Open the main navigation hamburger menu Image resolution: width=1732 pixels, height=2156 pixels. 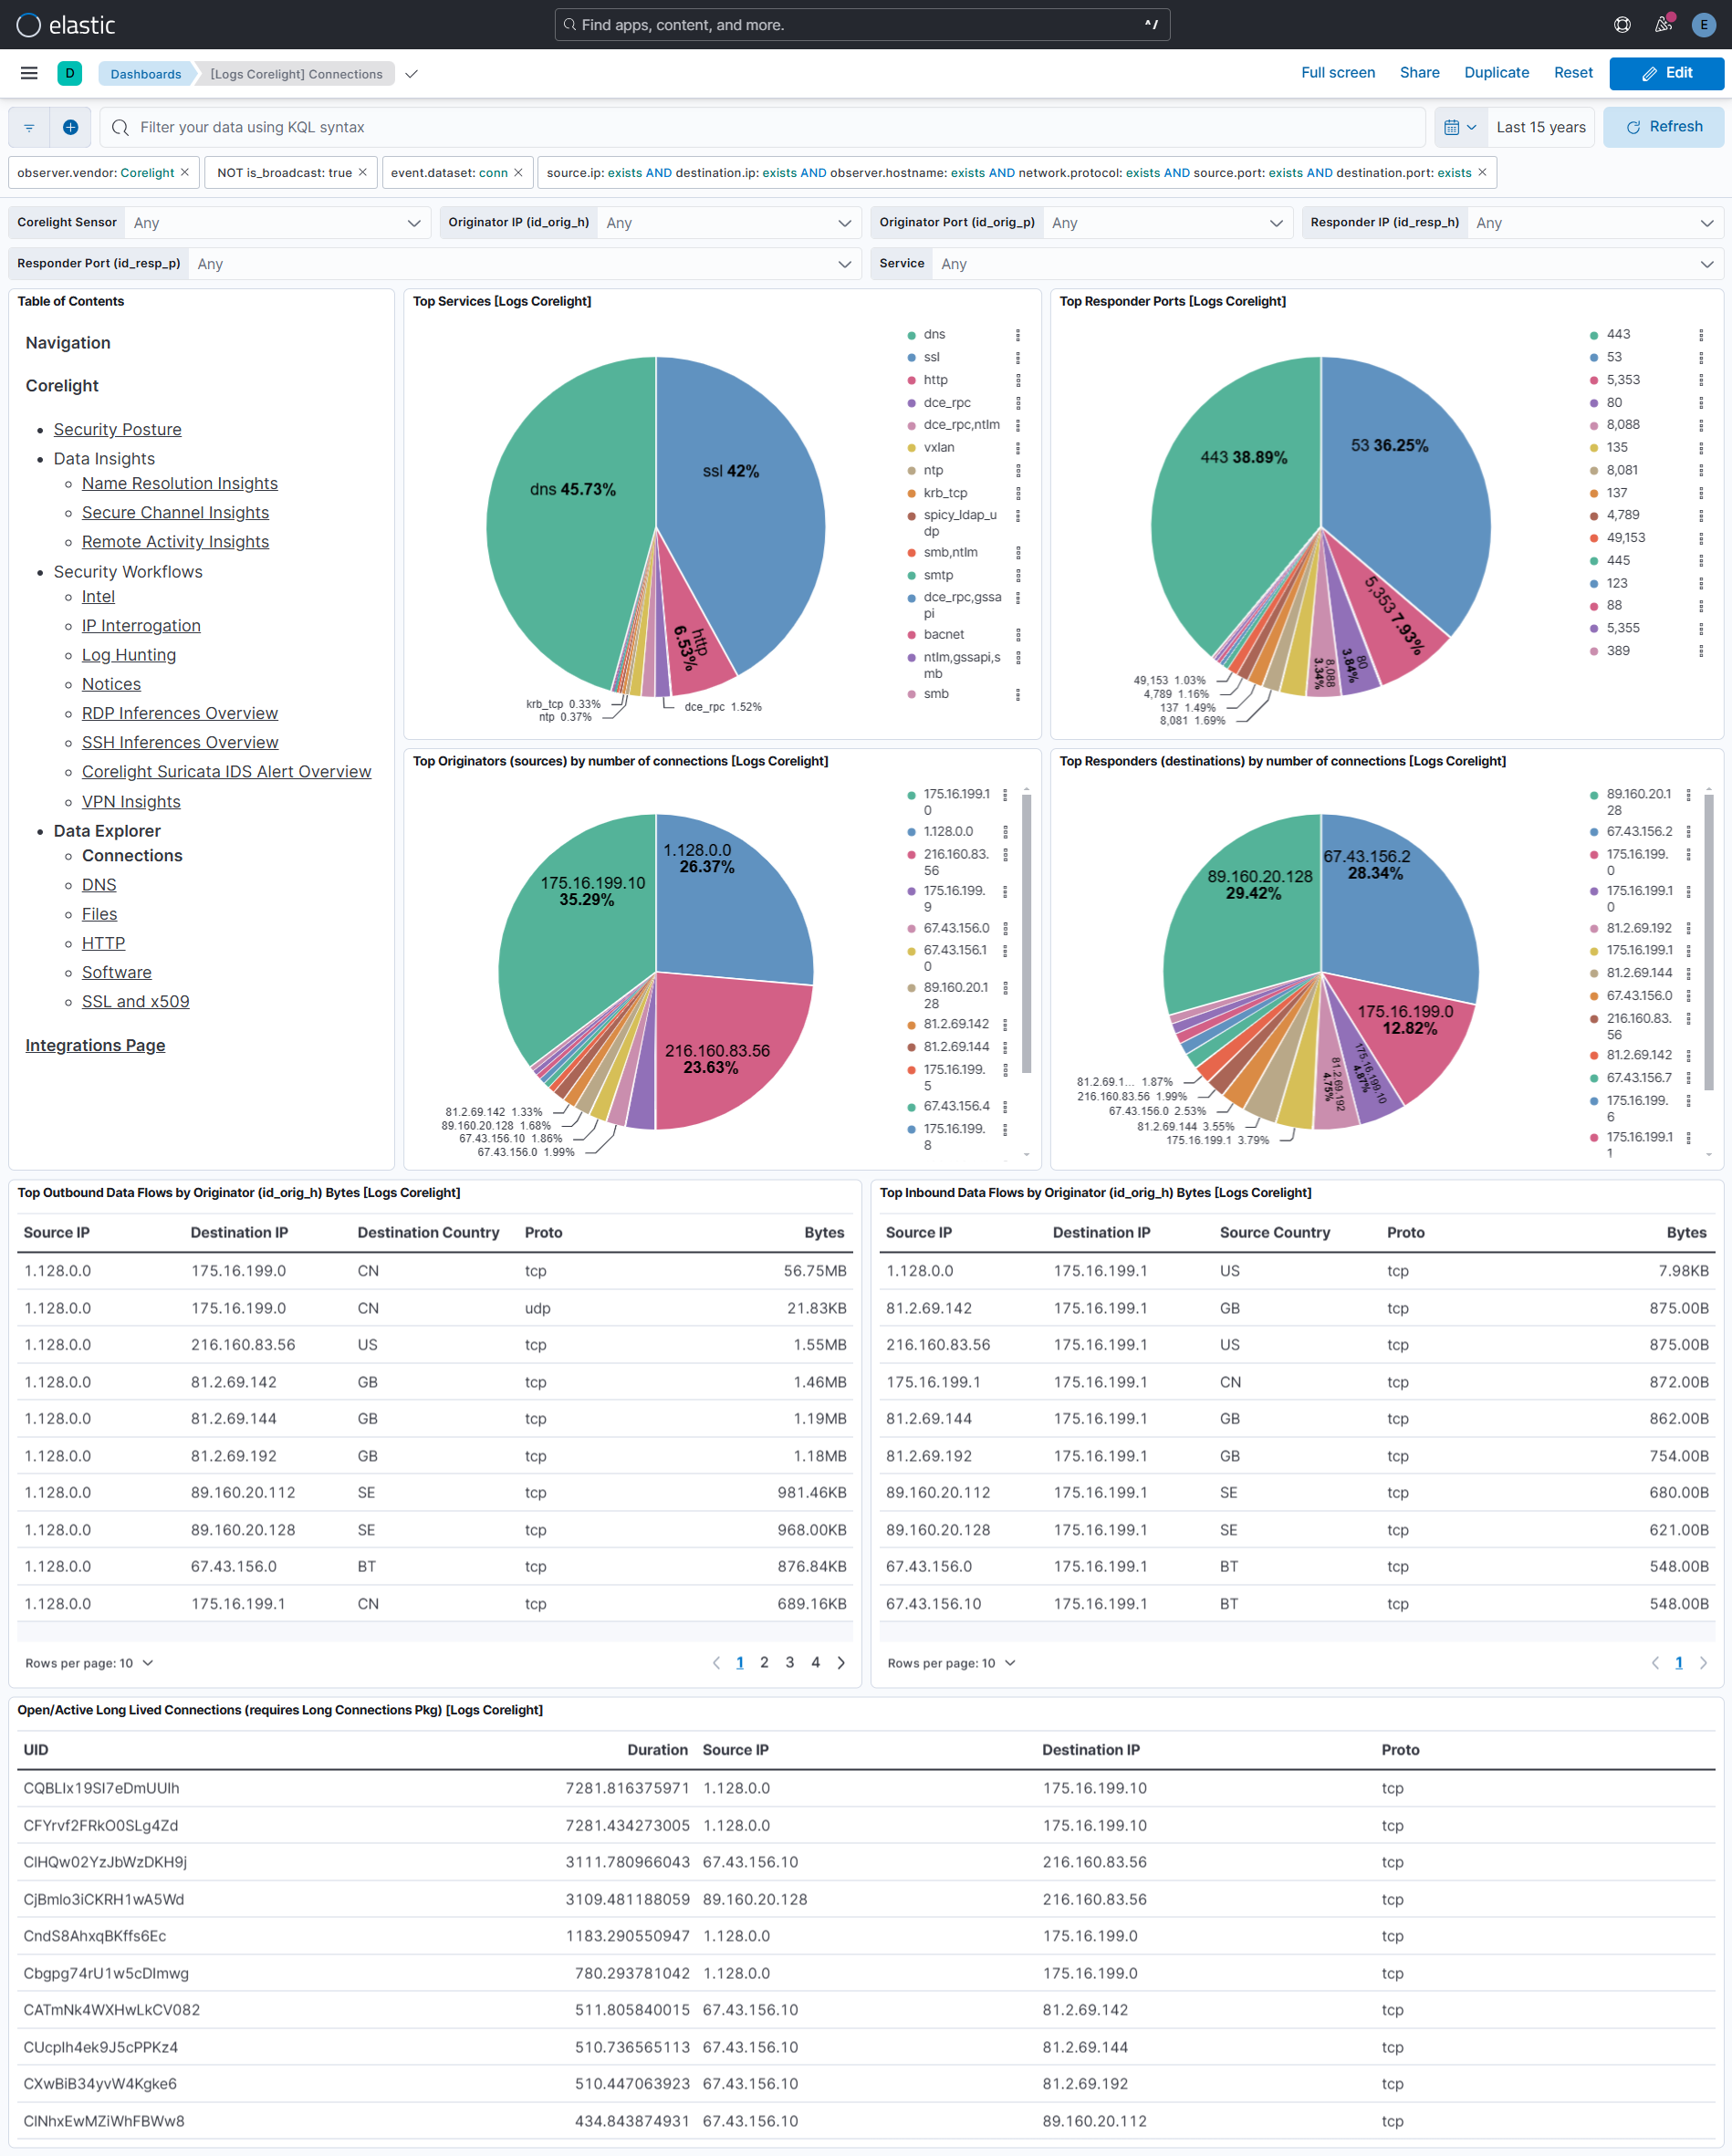(x=28, y=73)
